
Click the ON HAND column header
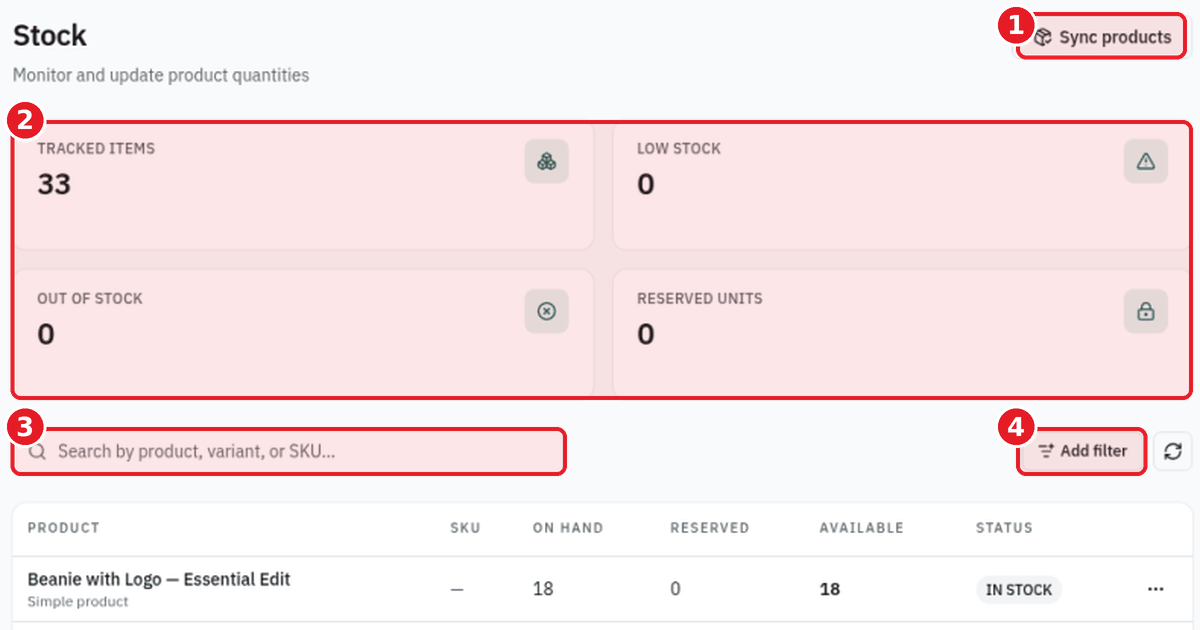568,528
